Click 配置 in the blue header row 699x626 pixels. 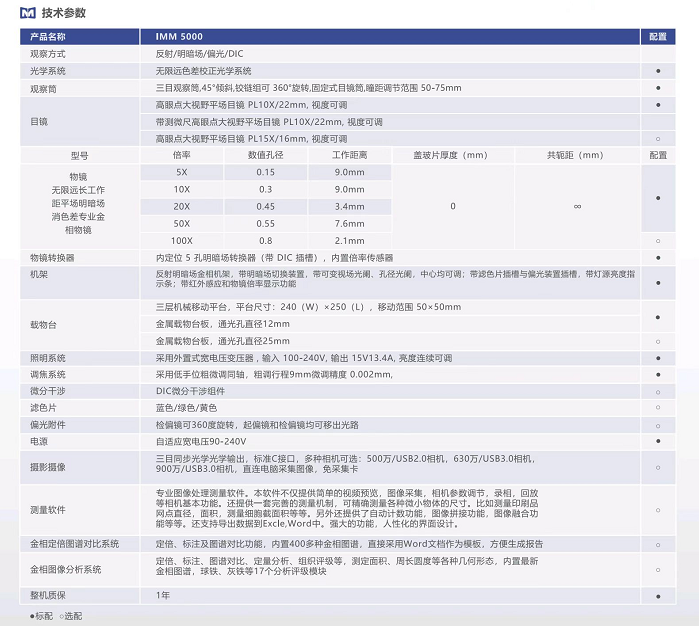point(658,37)
